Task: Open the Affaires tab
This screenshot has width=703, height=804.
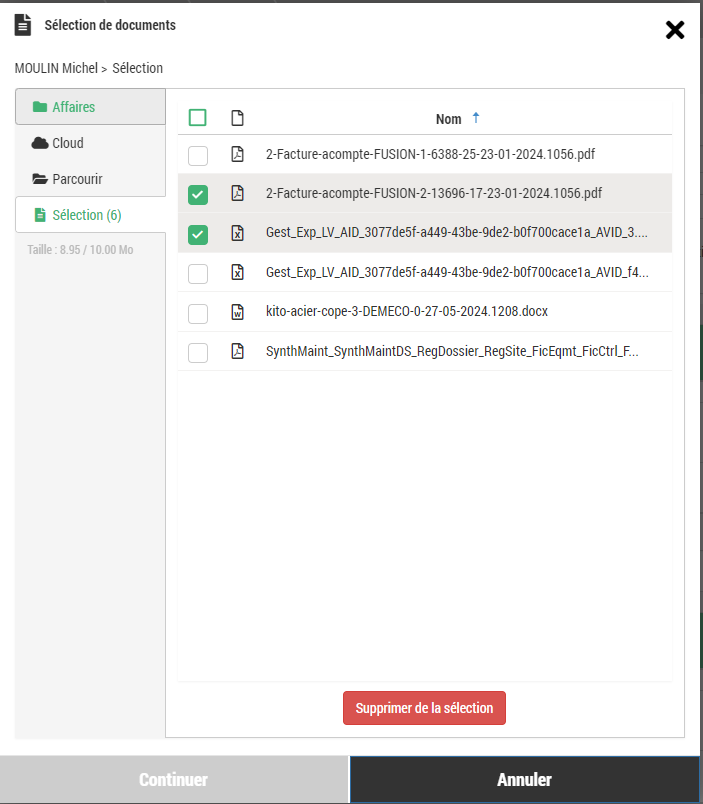Action: (x=90, y=106)
